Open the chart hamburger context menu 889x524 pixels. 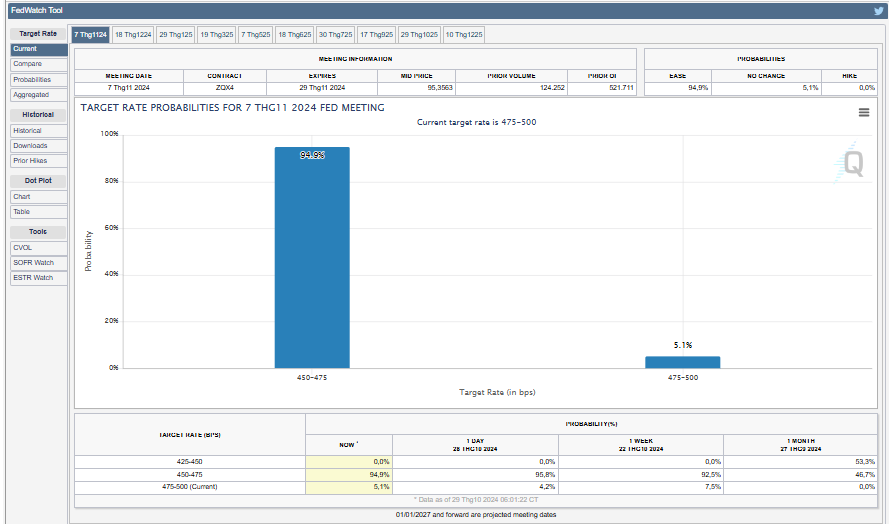coord(864,113)
